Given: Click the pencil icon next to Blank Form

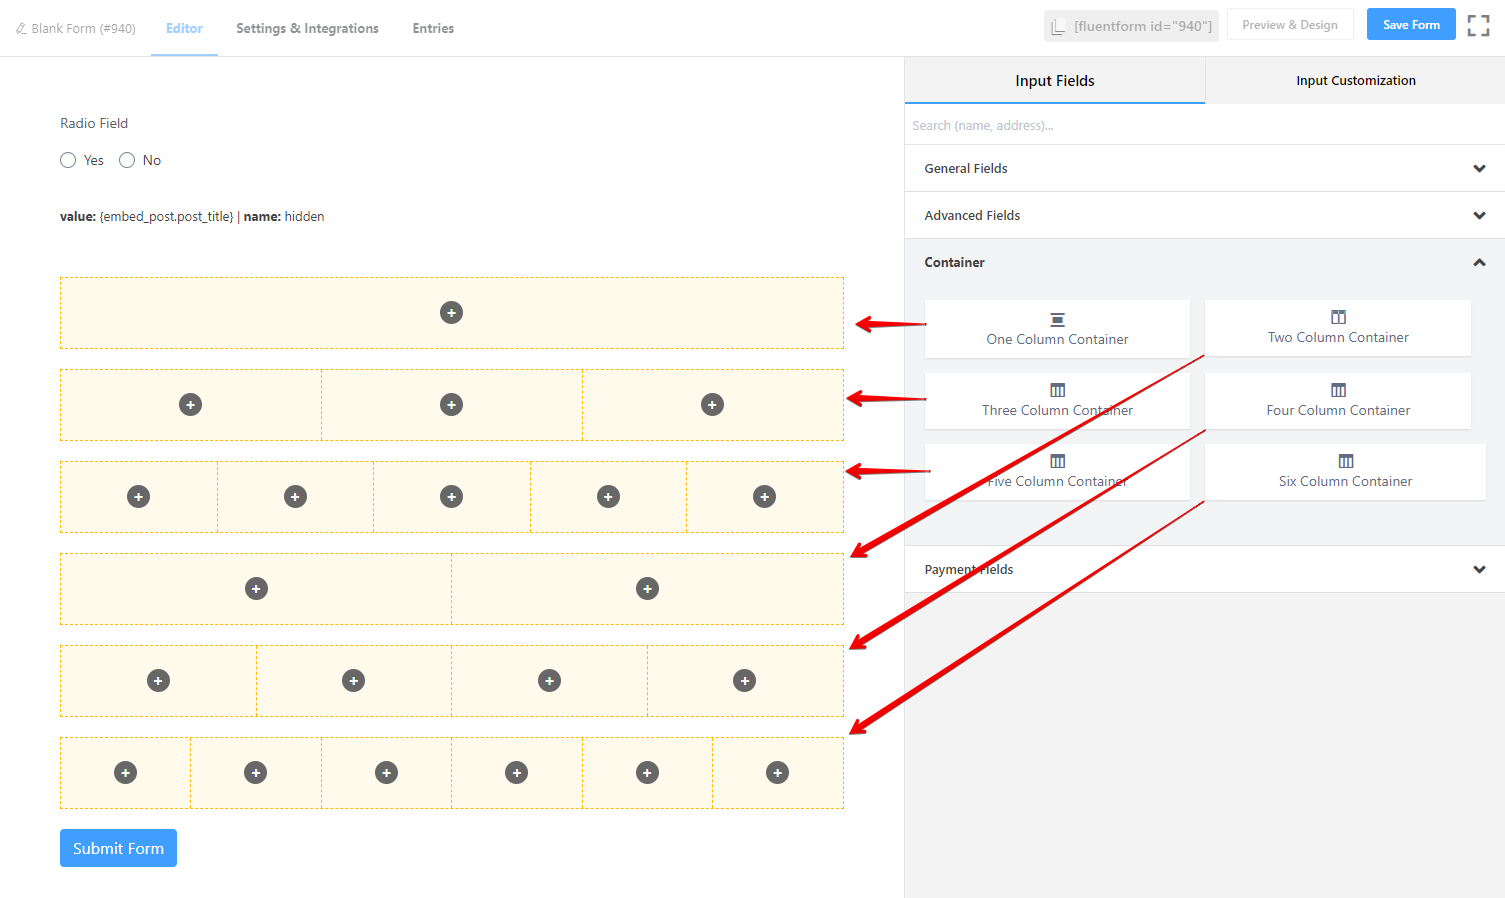Looking at the screenshot, I should [x=20, y=28].
